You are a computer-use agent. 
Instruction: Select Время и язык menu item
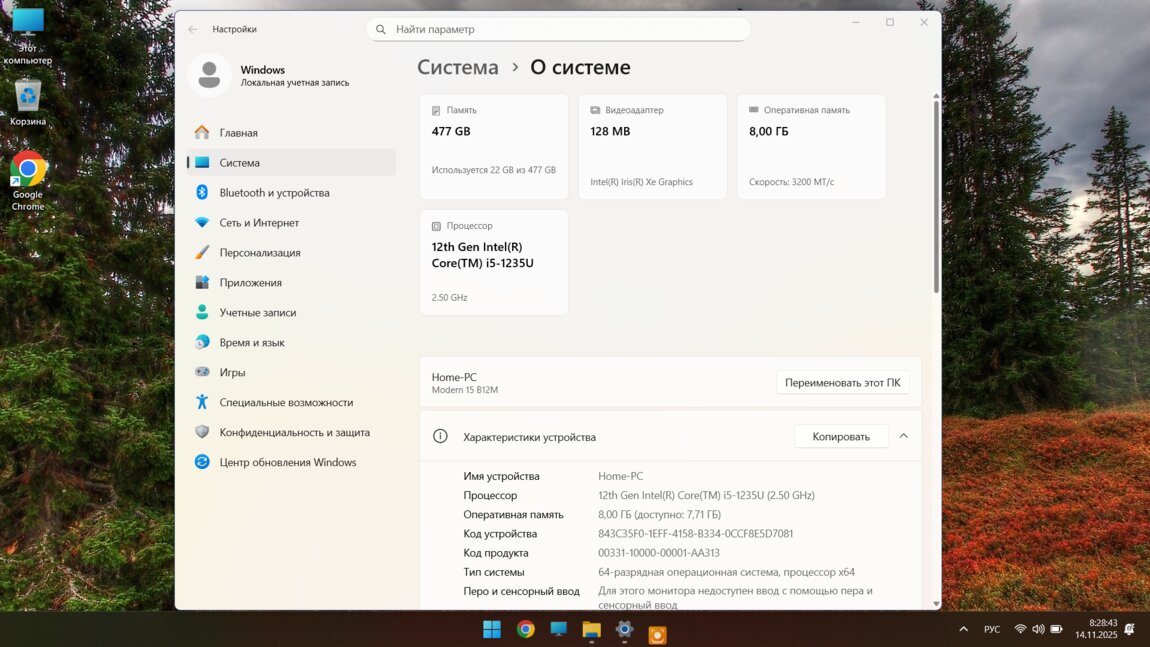coord(252,343)
